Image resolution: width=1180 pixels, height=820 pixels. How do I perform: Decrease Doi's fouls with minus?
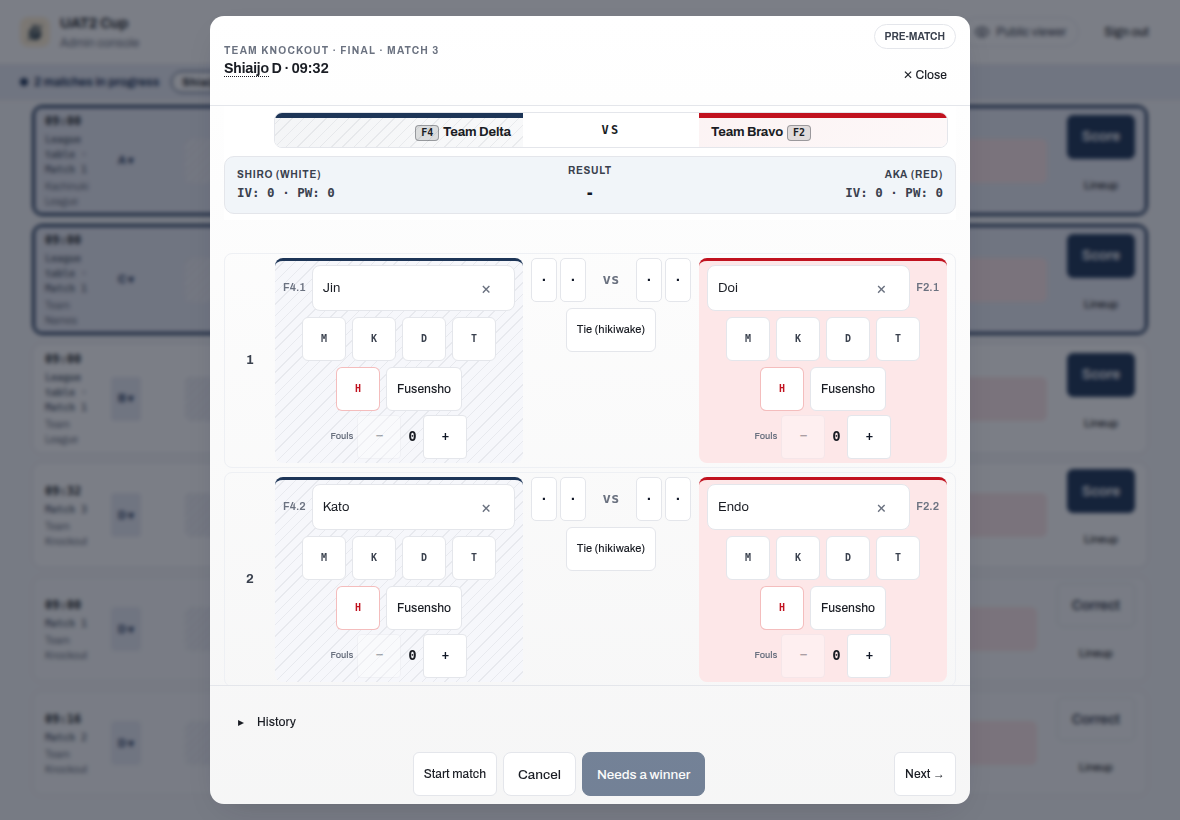pyautogui.click(x=803, y=436)
